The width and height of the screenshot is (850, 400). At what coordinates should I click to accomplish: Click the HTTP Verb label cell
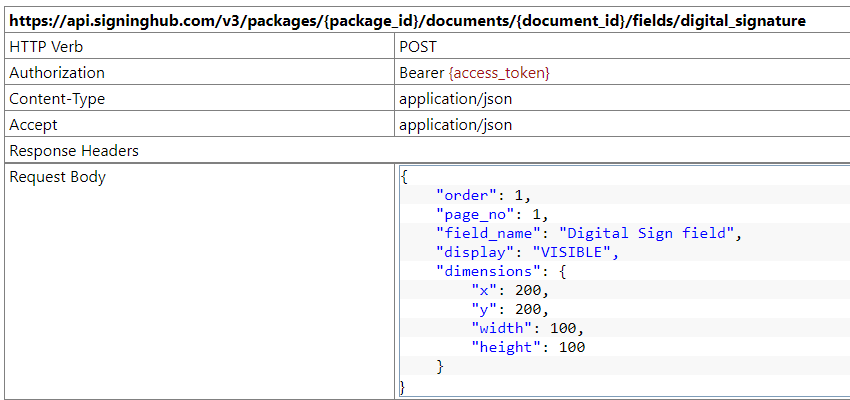[48, 47]
